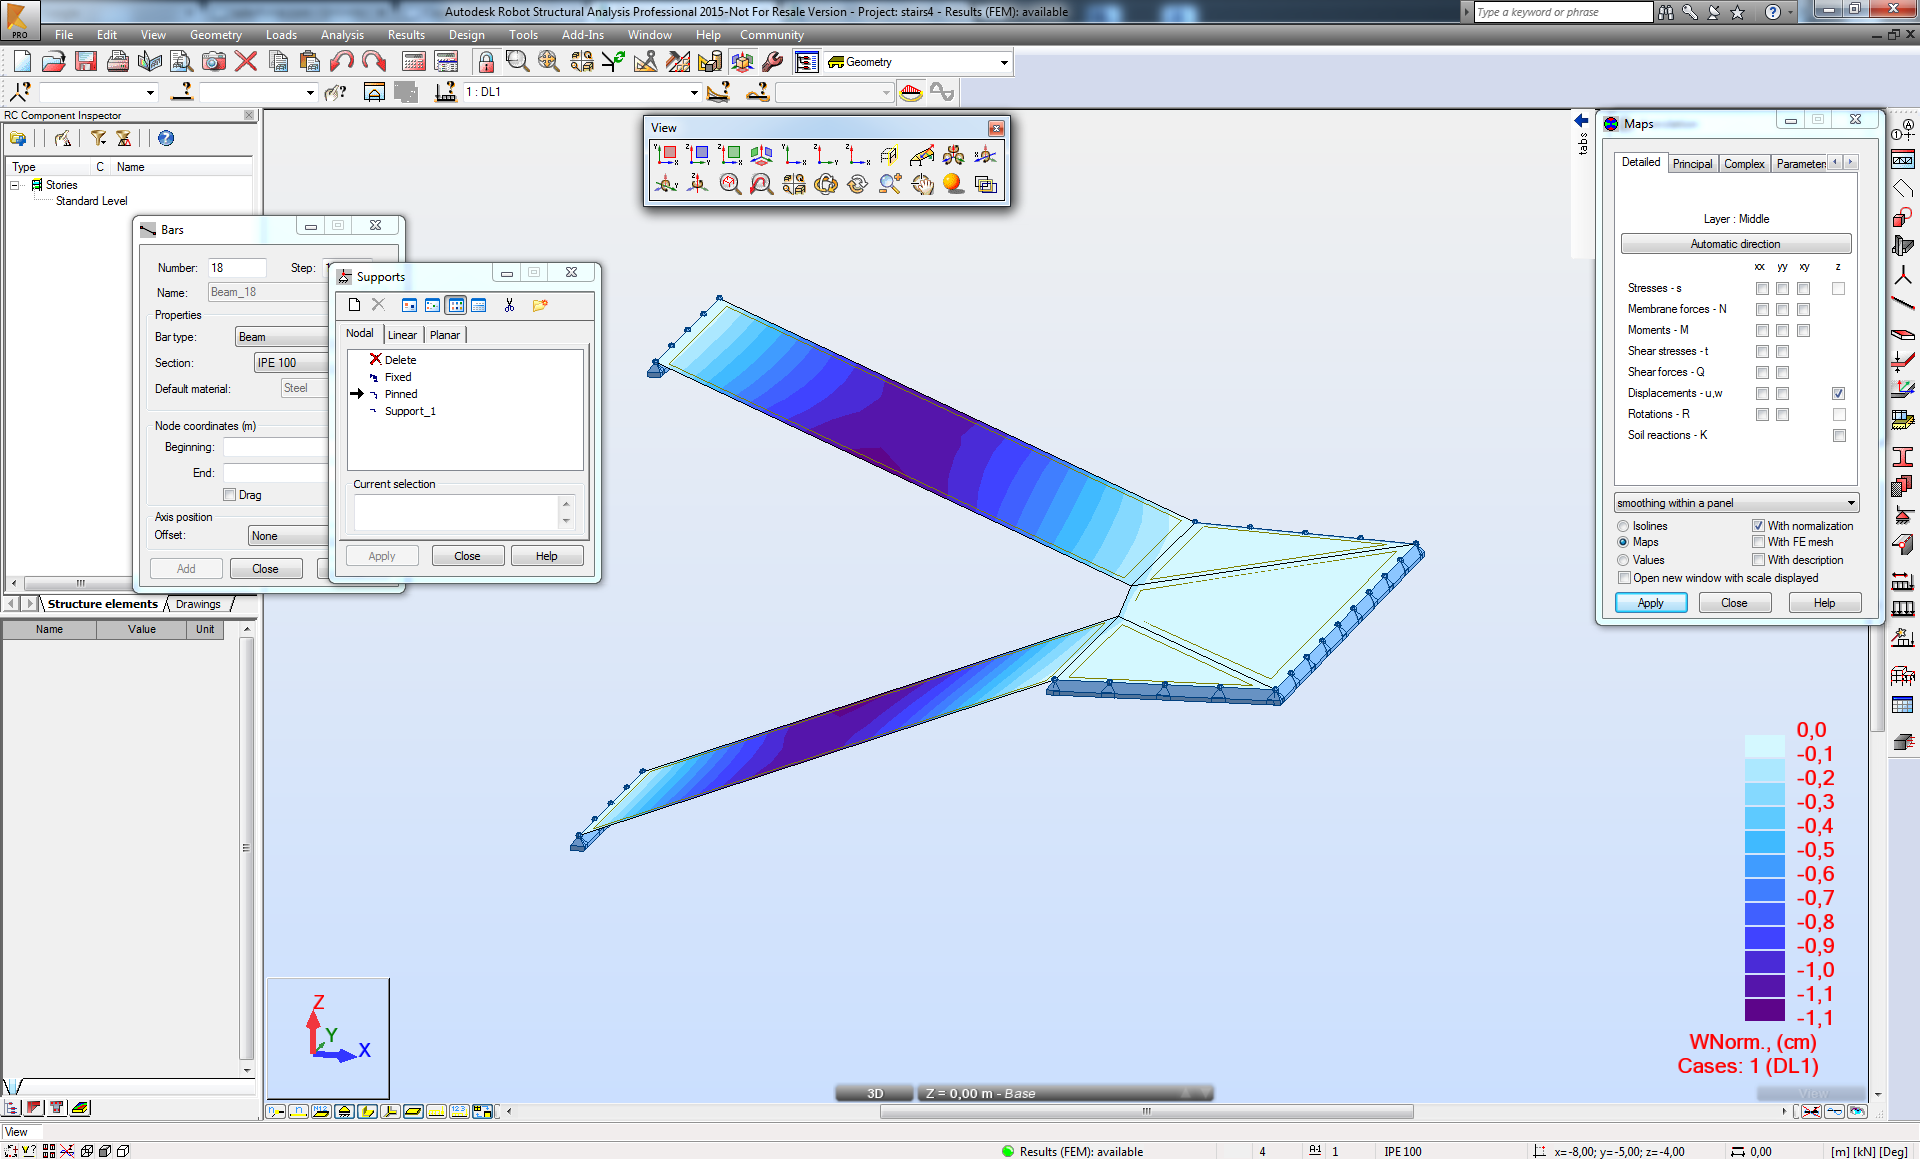This screenshot has height=1160, width=1920.
Task: Click the red X delete icon in toolbar
Action: [x=246, y=62]
